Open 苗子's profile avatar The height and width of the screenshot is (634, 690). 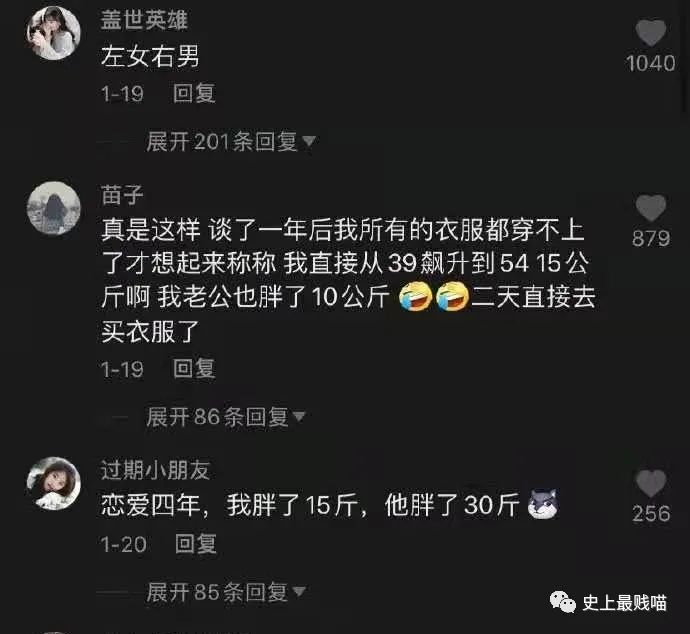click(54, 208)
